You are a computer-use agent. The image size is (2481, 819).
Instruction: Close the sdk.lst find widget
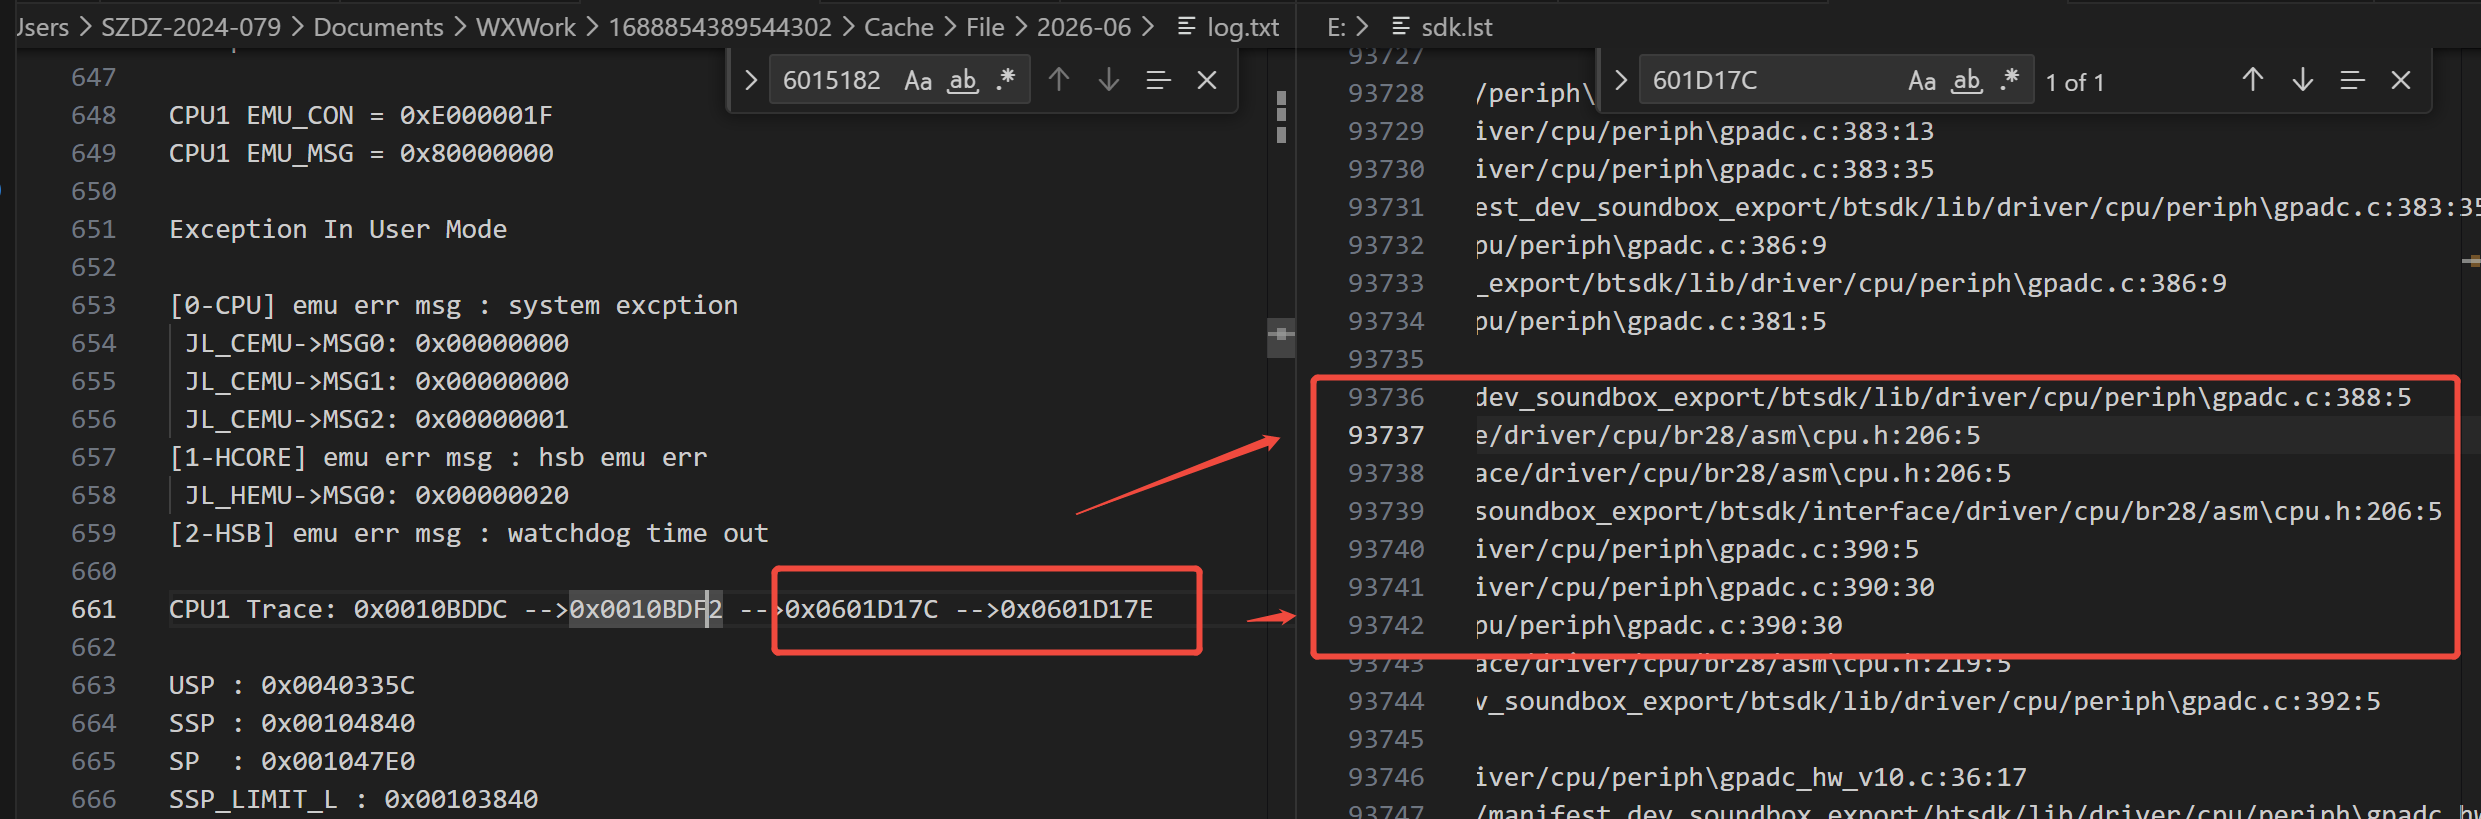[2401, 80]
